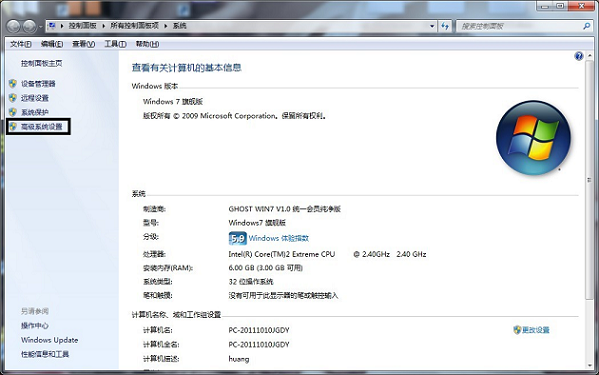Click shield icon beside 更改设置
This screenshot has height=375, width=599.
517,330
